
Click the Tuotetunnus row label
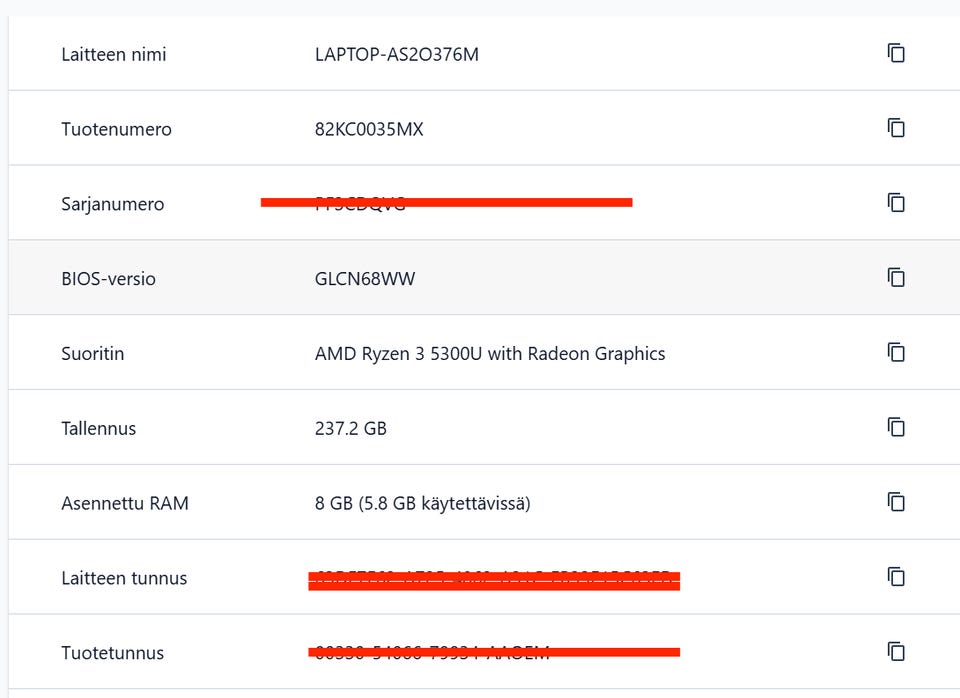coord(112,653)
